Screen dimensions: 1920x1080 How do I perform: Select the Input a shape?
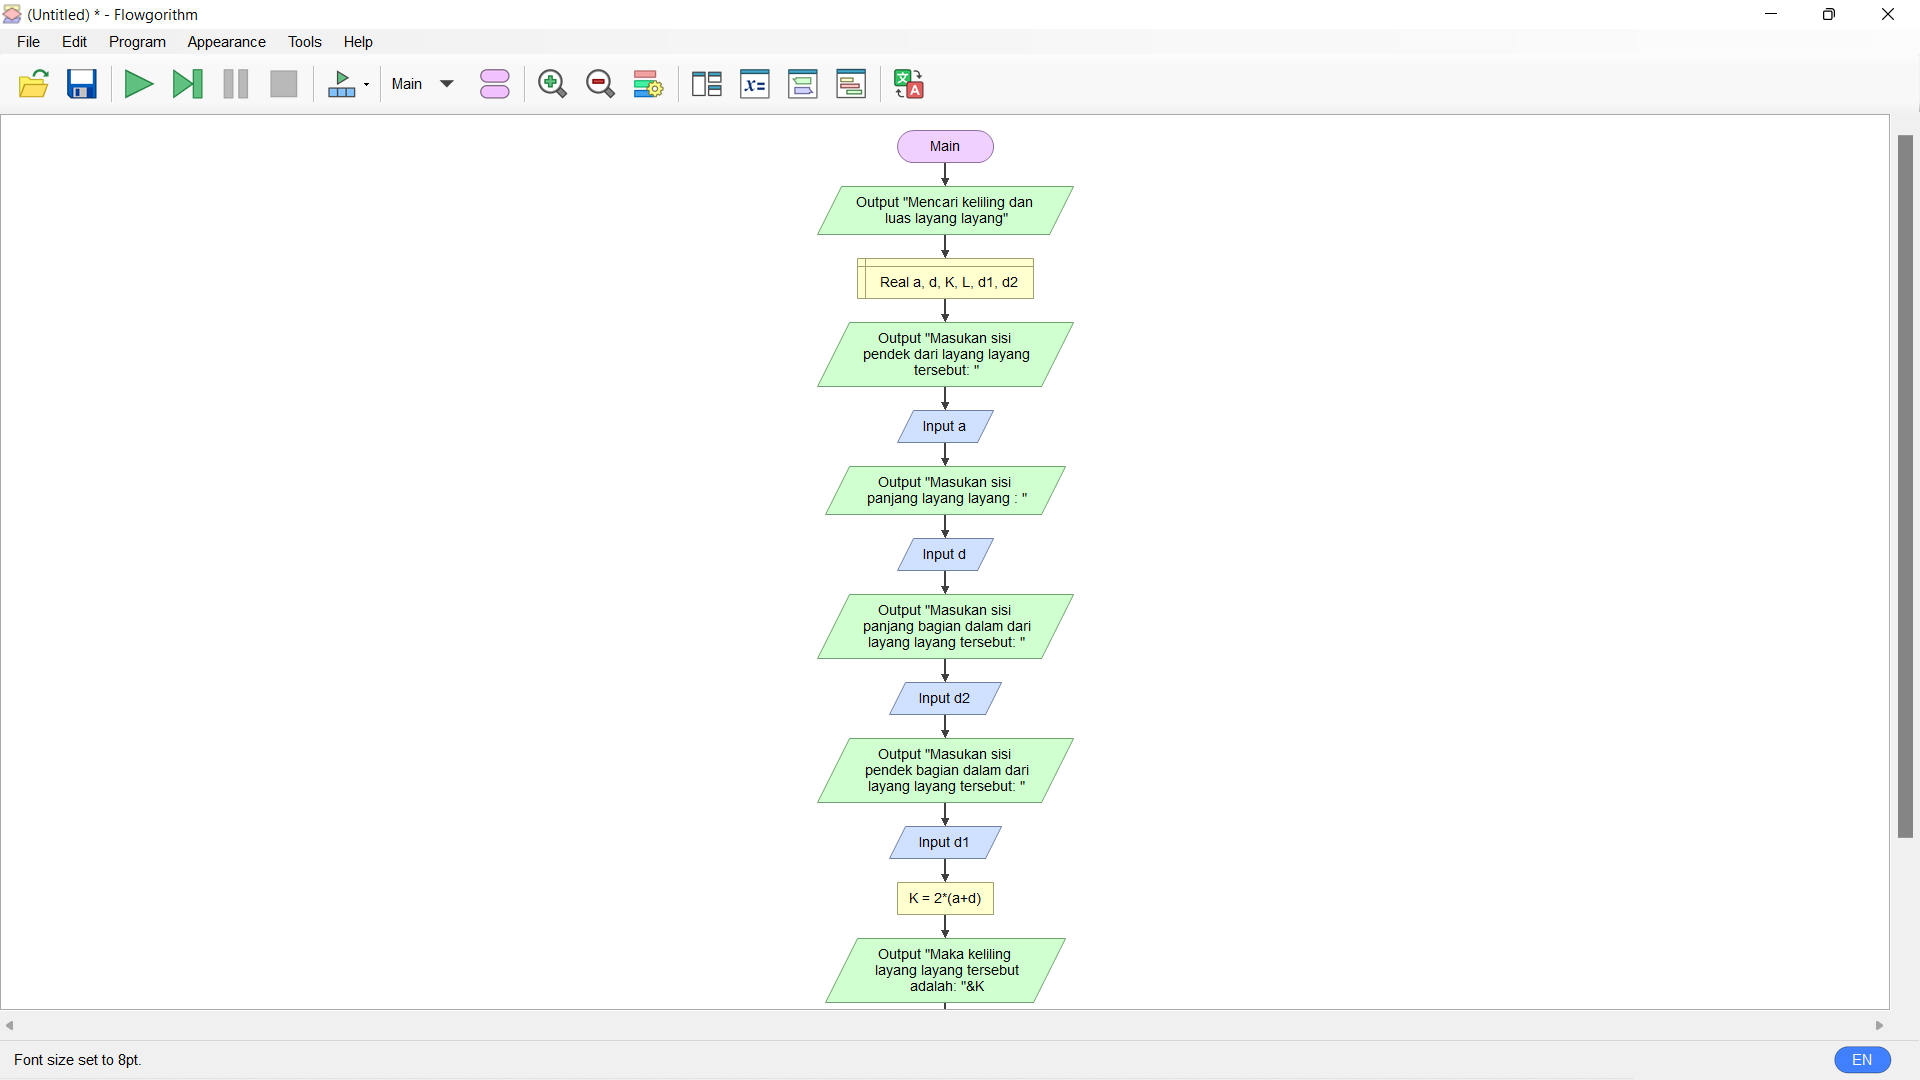(944, 426)
